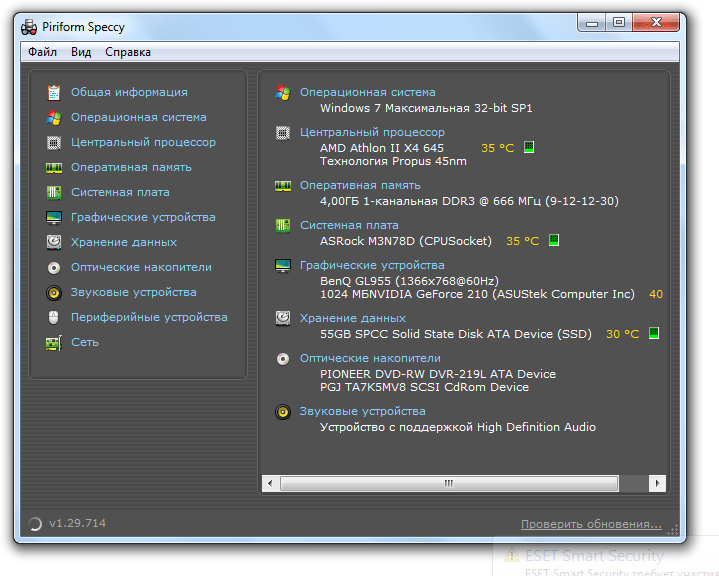This screenshot has width=719, height=576.
Task: Click Графические устройства heading link in summary
Action: click(x=372, y=265)
